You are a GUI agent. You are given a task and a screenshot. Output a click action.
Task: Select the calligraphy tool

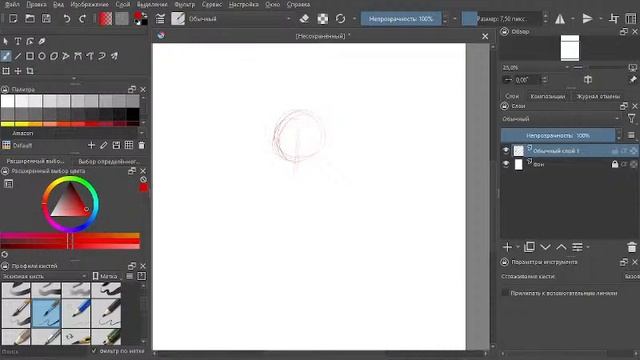pos(42,41)
